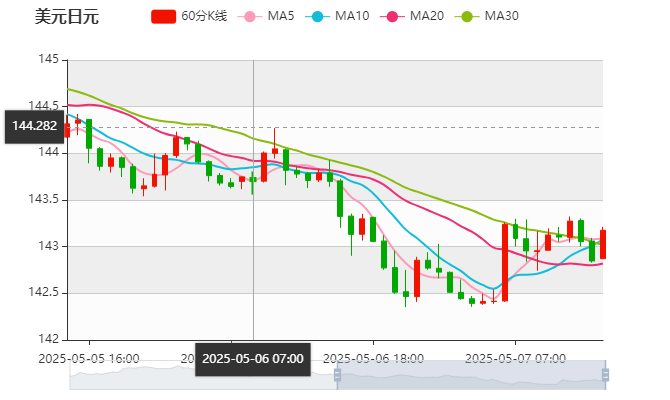Hide the 60分K线 series via legend label

pyautogui.click(x=204, y=17)
